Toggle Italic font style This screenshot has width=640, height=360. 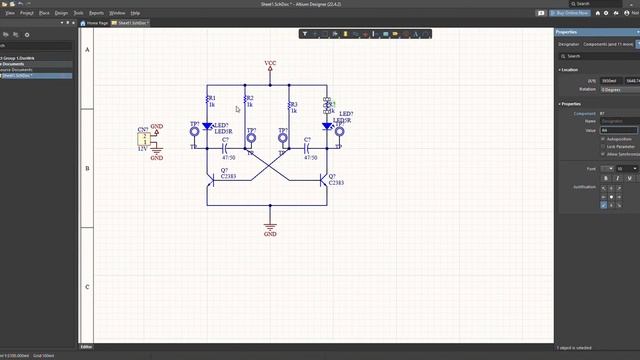coord(618,178)
